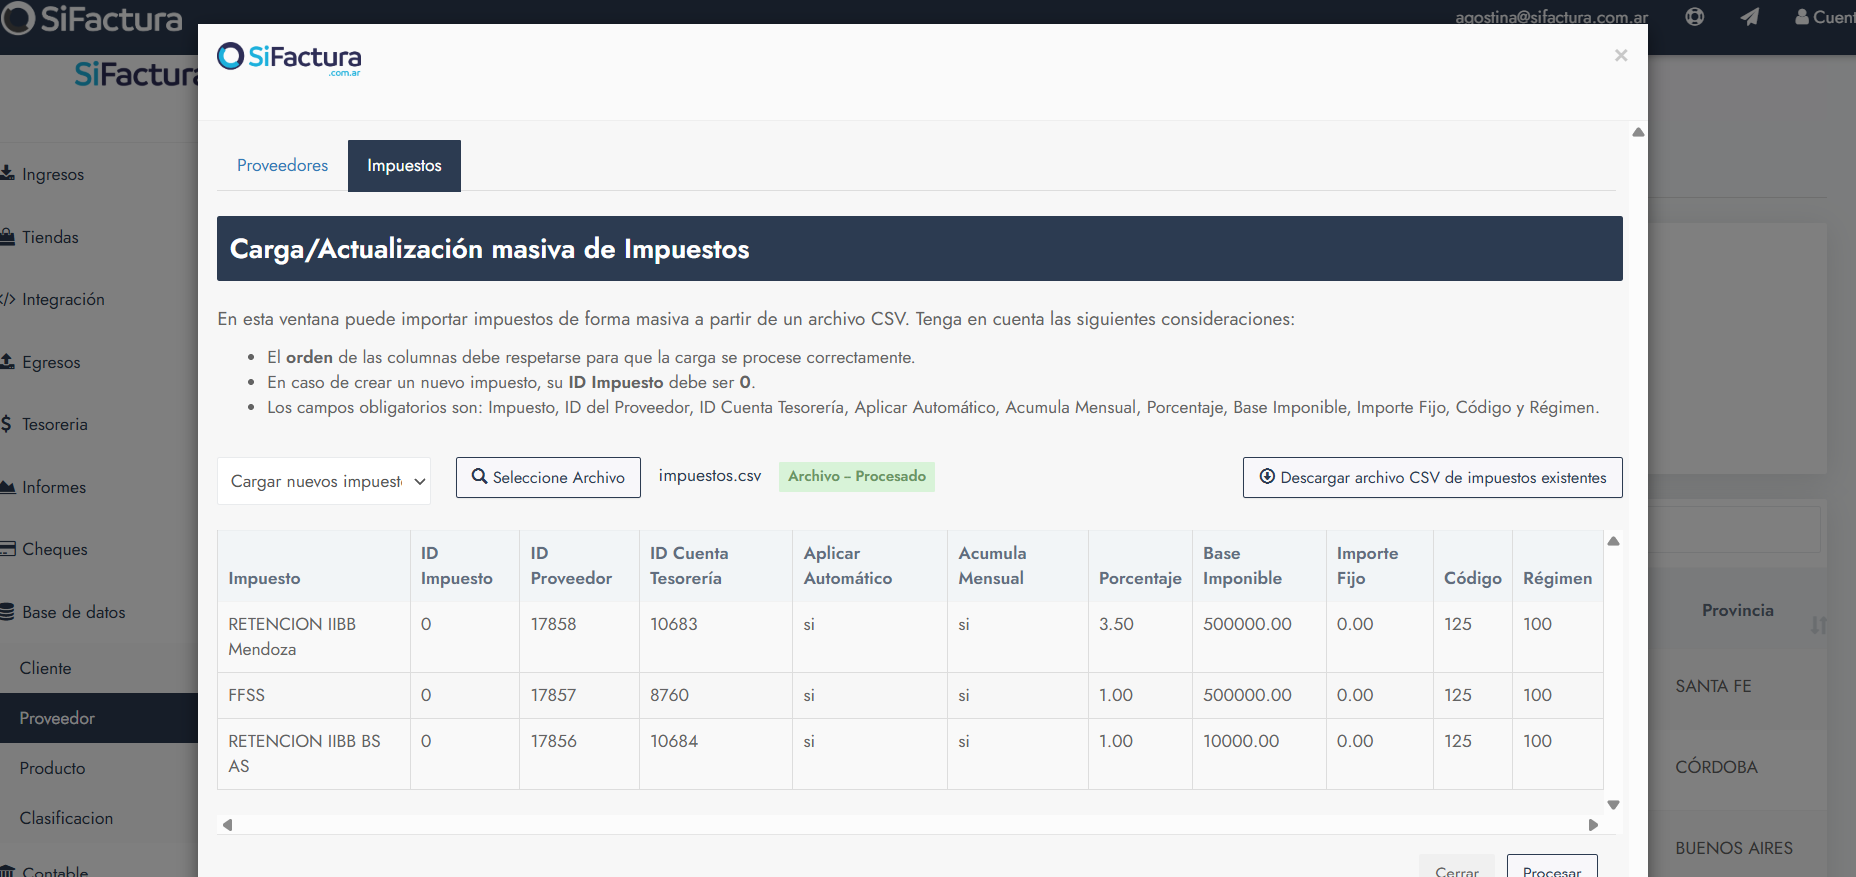Image resolution: width=1856 pixels, height=877 pixels.
Task: Click the Seleccione Archivo button
Action: point(548,478)
